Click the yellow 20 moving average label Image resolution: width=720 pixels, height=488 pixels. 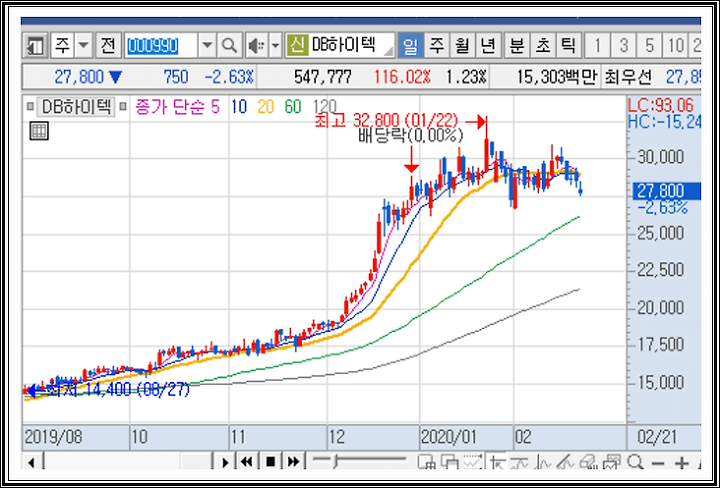pos(266,107)
